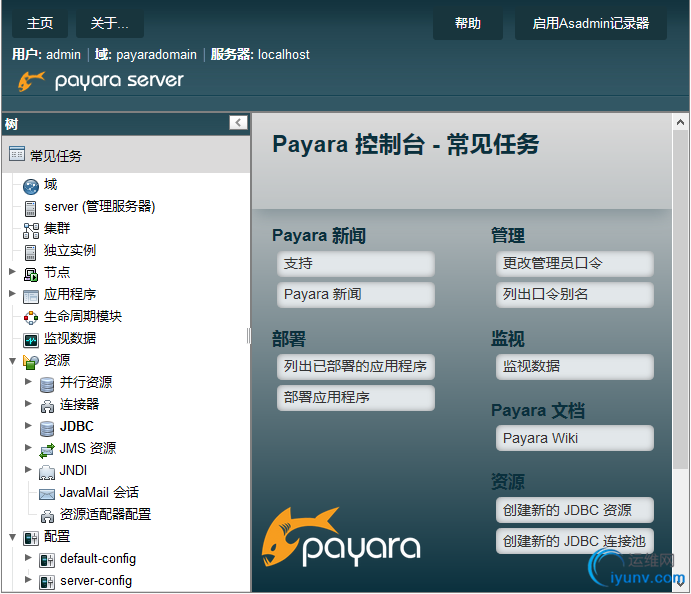Screen dimensions: 691x594
Task: Click the 部署应用程序 button
Action: click(356, 397)
